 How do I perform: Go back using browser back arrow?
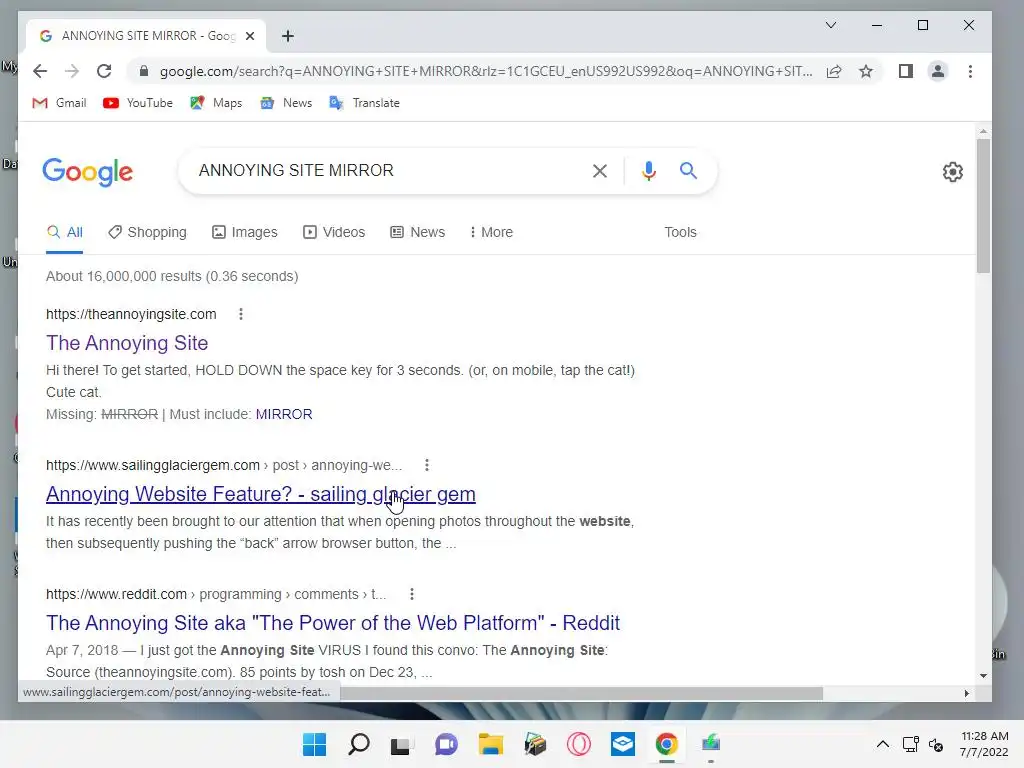click(40, 71)
